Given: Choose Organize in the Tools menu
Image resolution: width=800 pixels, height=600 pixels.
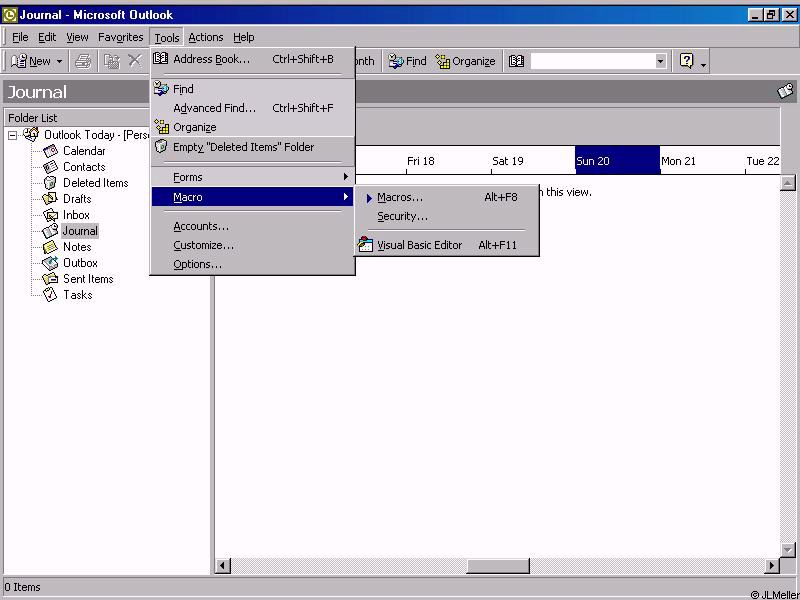Looking at the screenshot, I should [253, 127].
